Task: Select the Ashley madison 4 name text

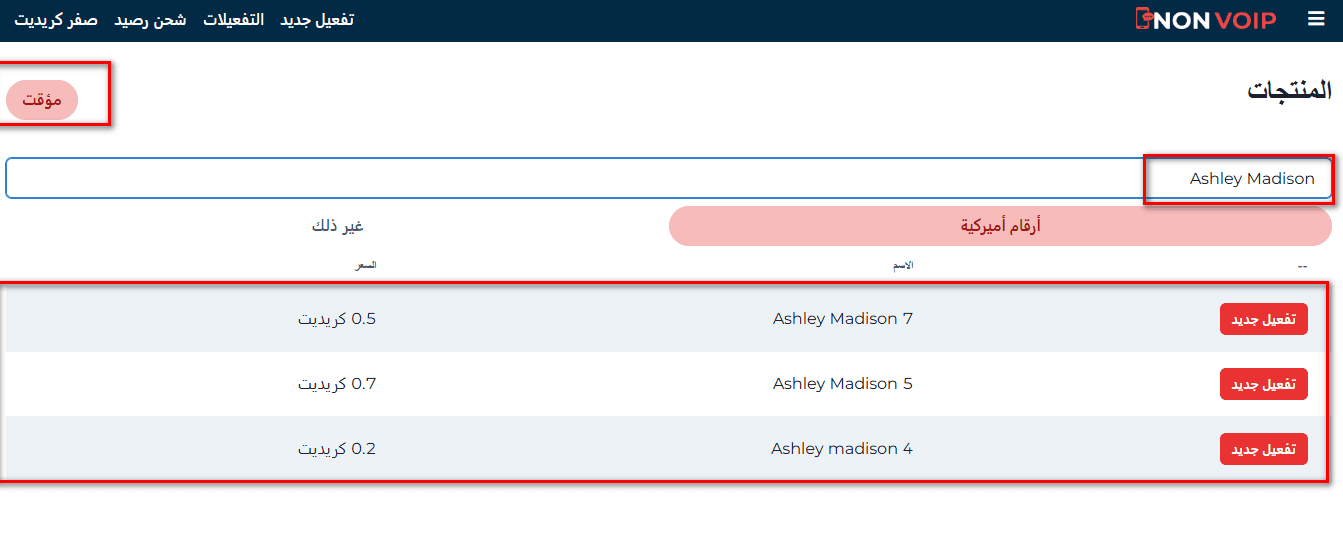Action: click(842, 449)
